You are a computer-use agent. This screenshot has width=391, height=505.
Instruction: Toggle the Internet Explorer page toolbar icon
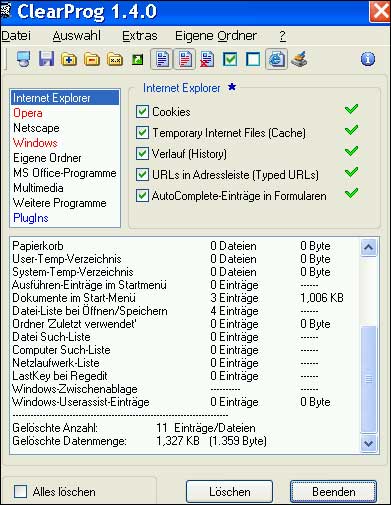pyautogui.click(x=277, y=59)
